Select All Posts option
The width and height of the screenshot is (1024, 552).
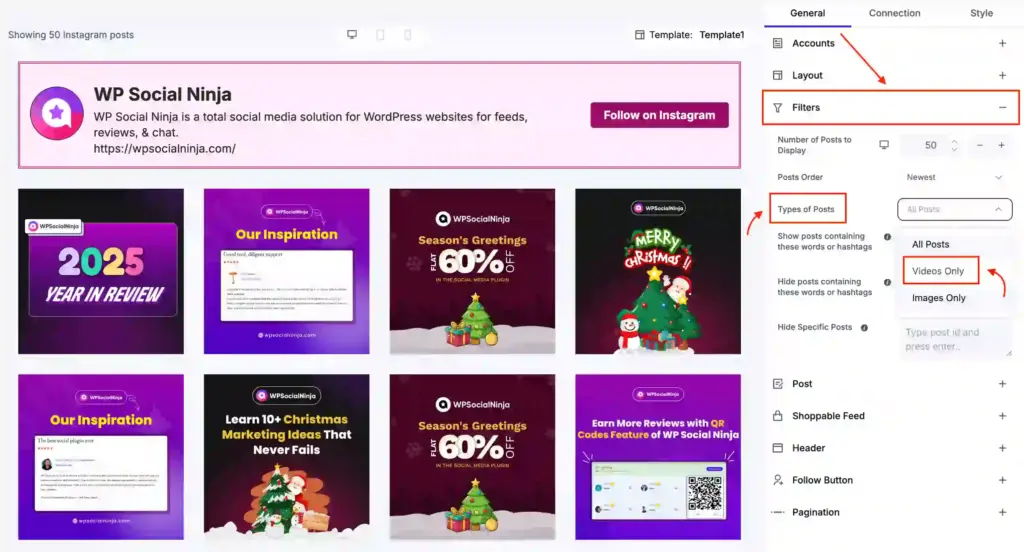[x=931, y=244]
